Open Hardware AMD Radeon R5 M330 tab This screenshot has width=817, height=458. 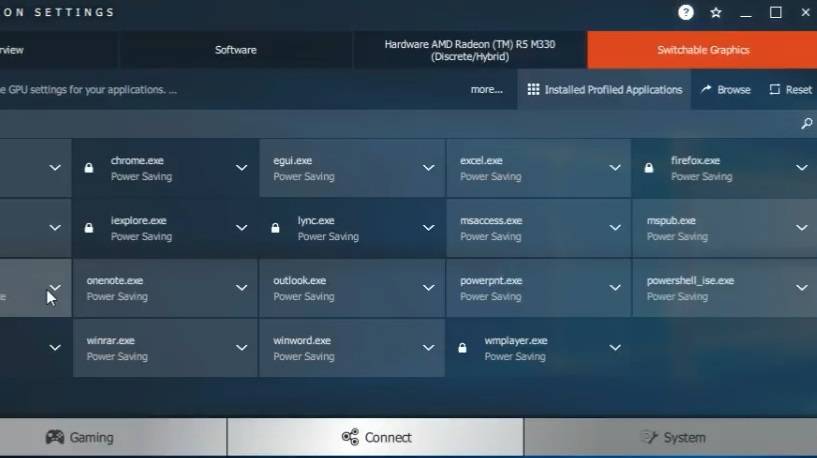(x=469, y=50)
